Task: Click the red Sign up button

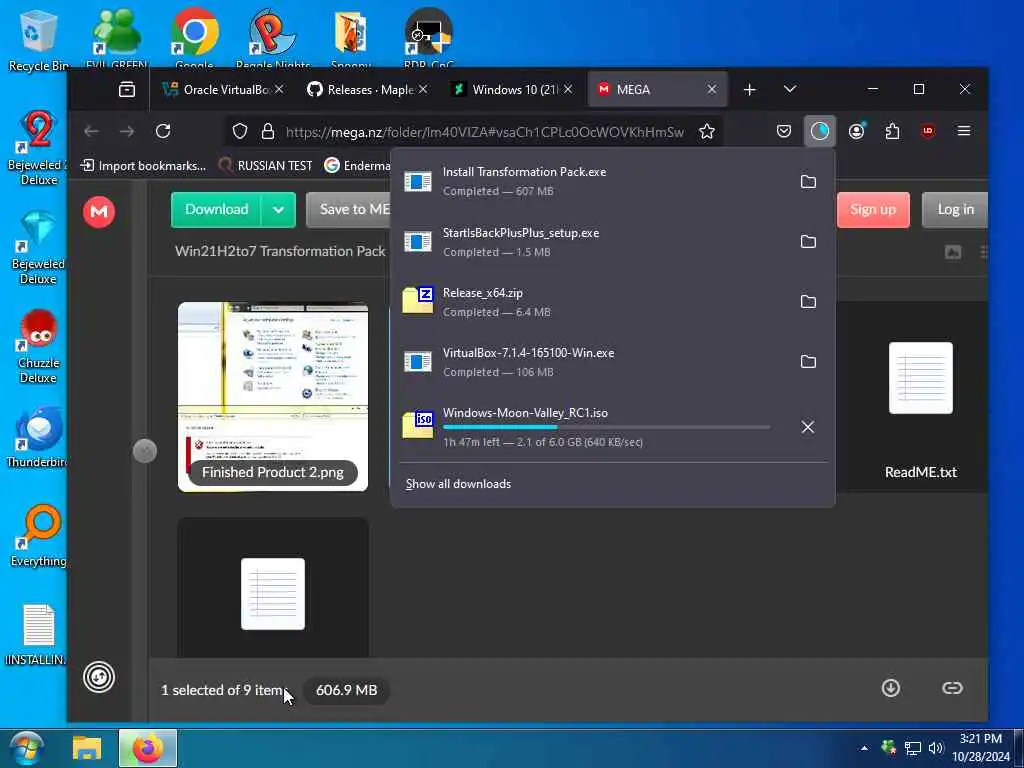Action: coord(872,210)
